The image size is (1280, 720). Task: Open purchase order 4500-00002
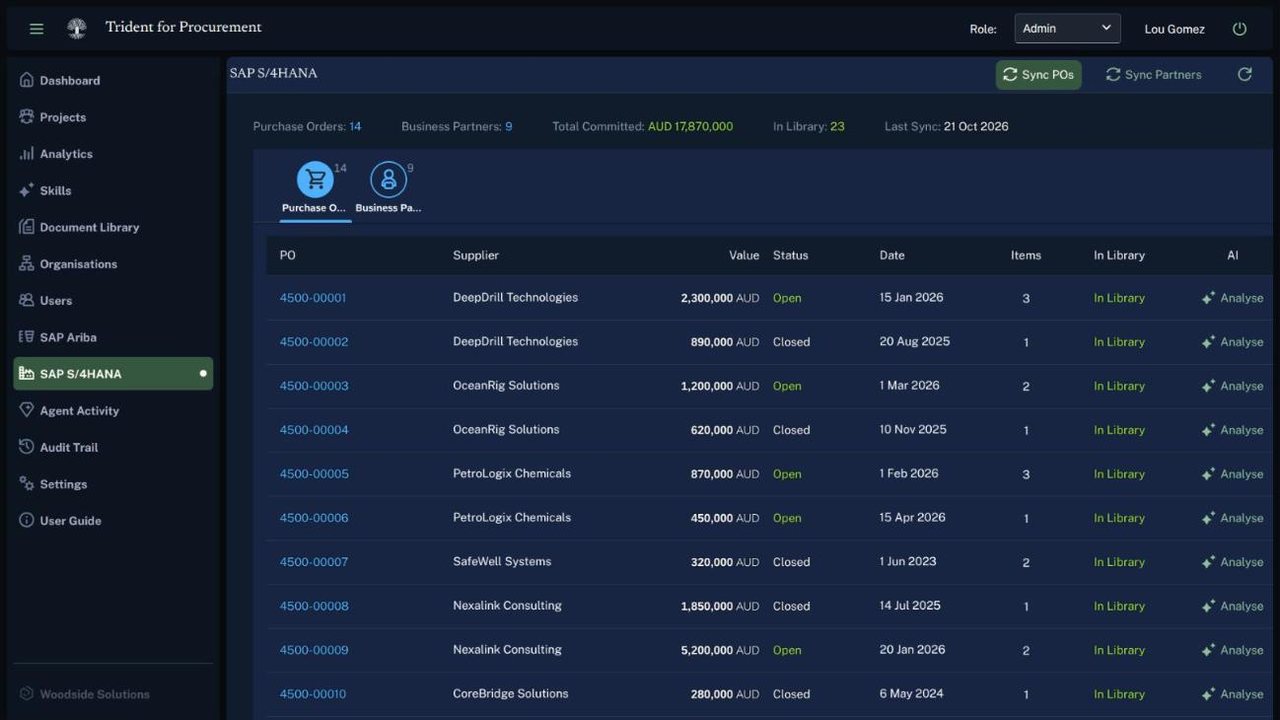(x=314, y=342)
